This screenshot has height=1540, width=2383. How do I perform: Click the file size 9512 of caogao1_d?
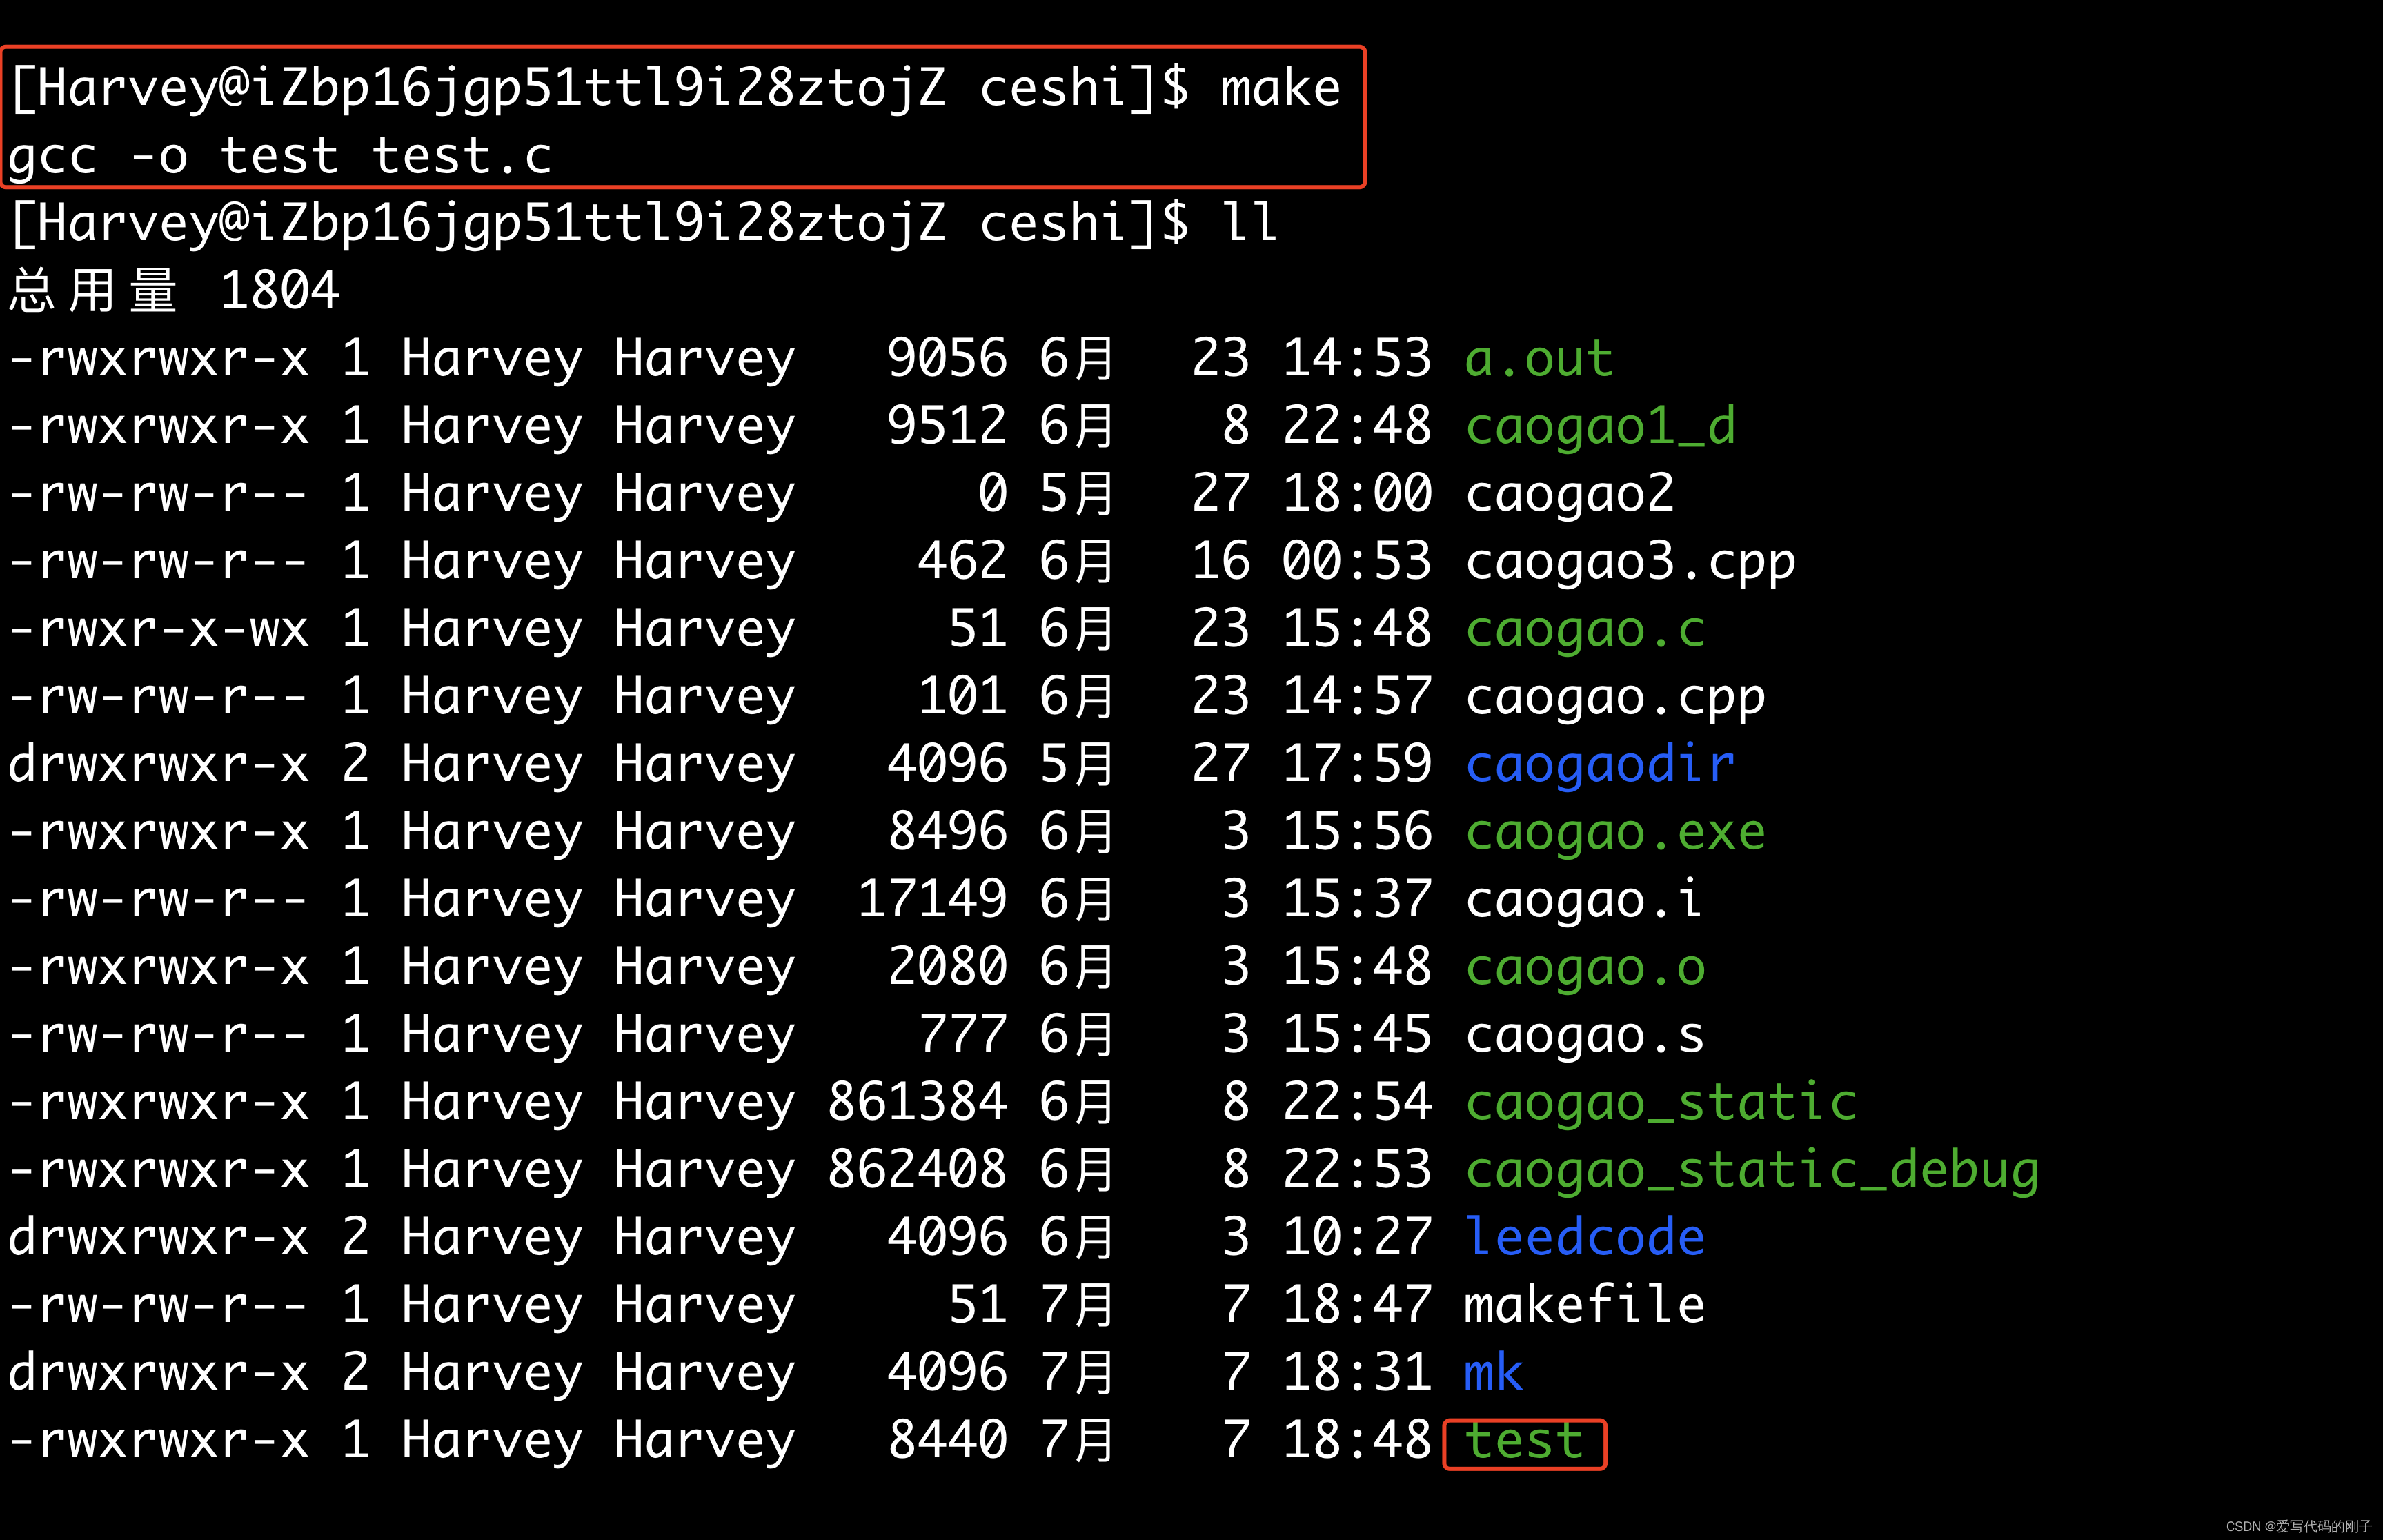pyautogui.click(x=947, y=427)
